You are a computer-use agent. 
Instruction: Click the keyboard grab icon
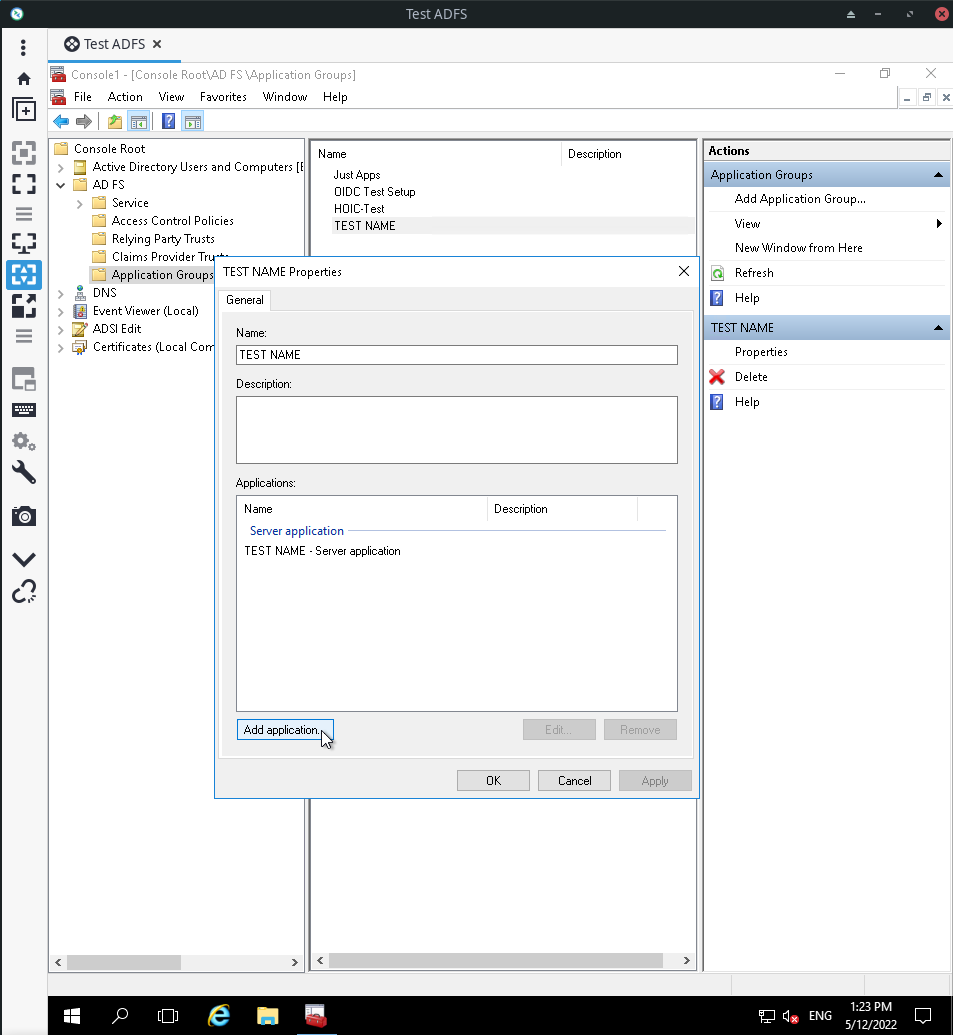[x=24, y=411]
